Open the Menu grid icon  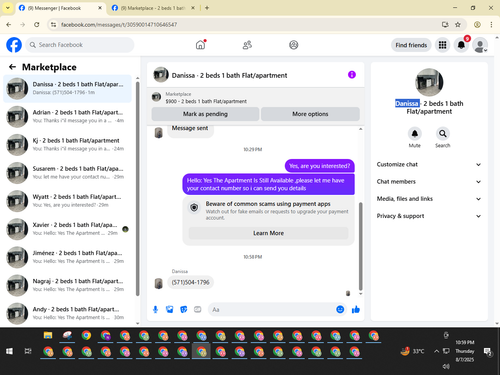pyautogui.click(x=442, y=45)
